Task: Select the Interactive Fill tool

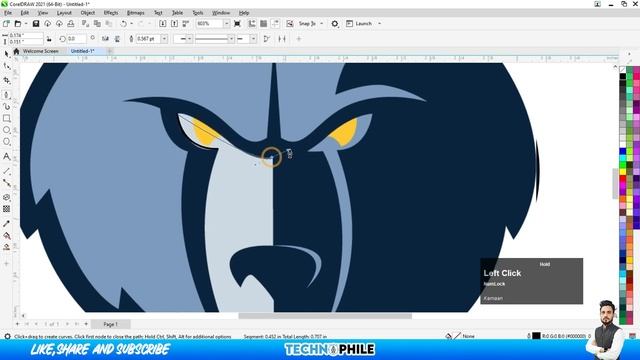Action: pyautogui.click(x=7, y=236)
